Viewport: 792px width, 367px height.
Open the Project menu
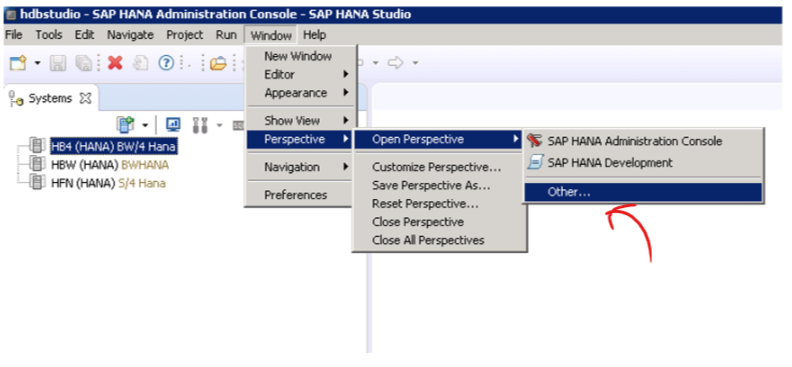tap(184, 35)
